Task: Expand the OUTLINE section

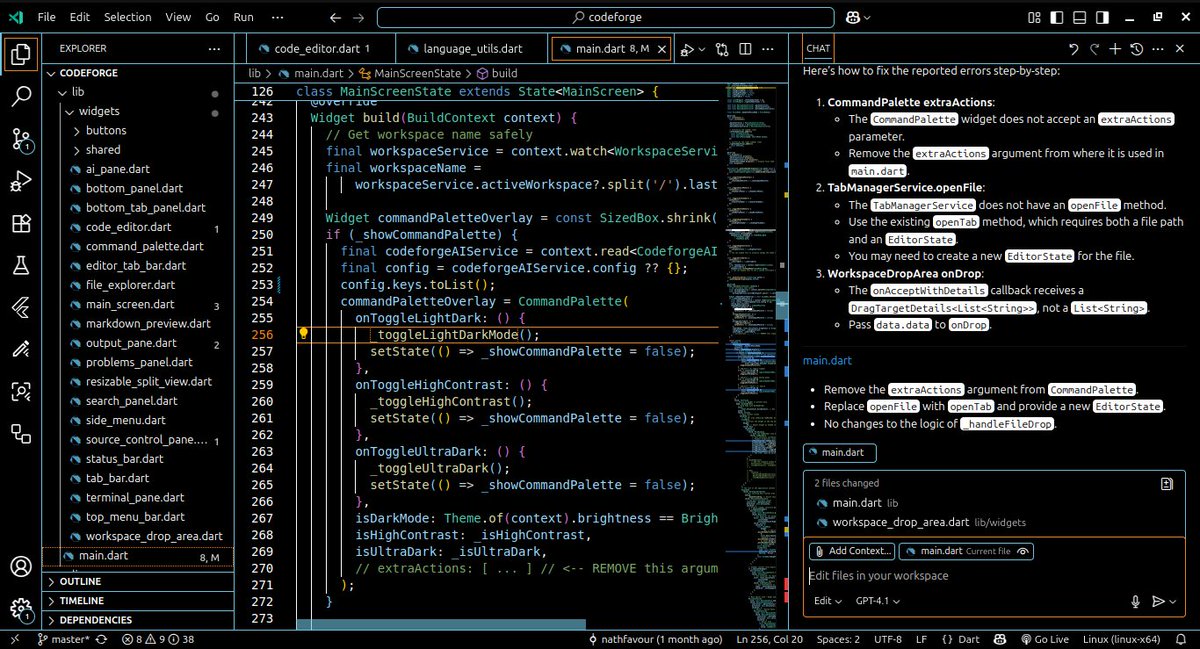Action: click(x=138, y=581)
